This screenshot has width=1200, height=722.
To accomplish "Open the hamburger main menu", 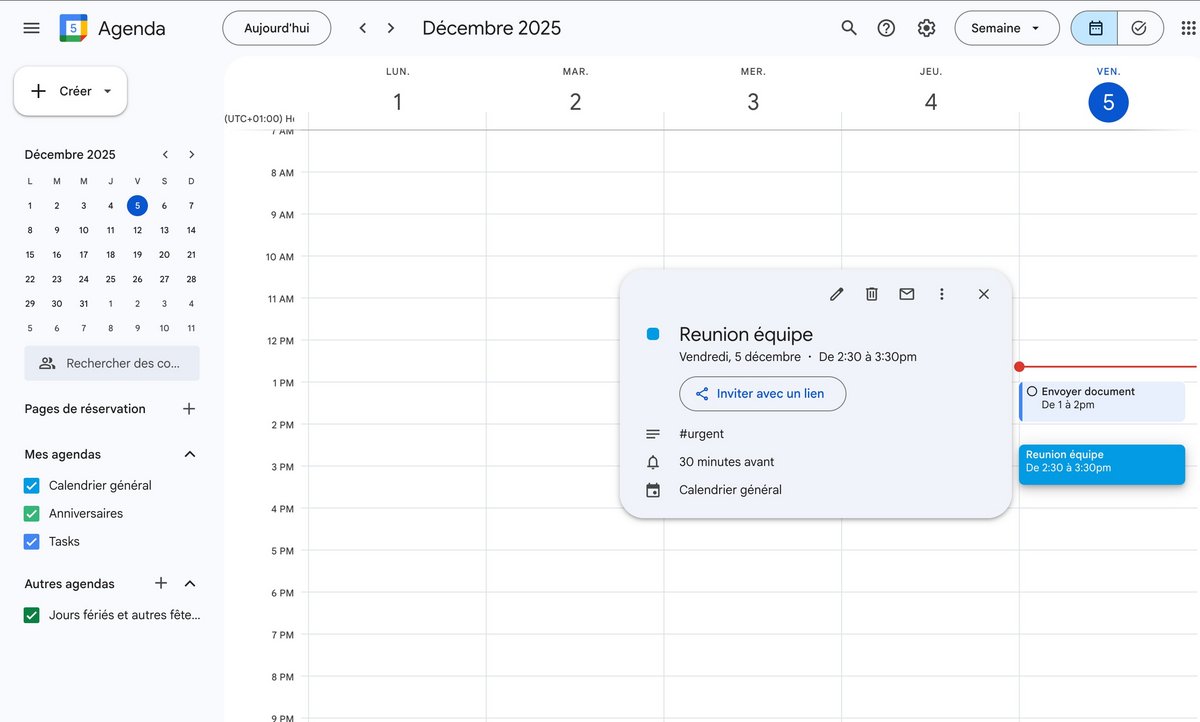I will (31, 28).
